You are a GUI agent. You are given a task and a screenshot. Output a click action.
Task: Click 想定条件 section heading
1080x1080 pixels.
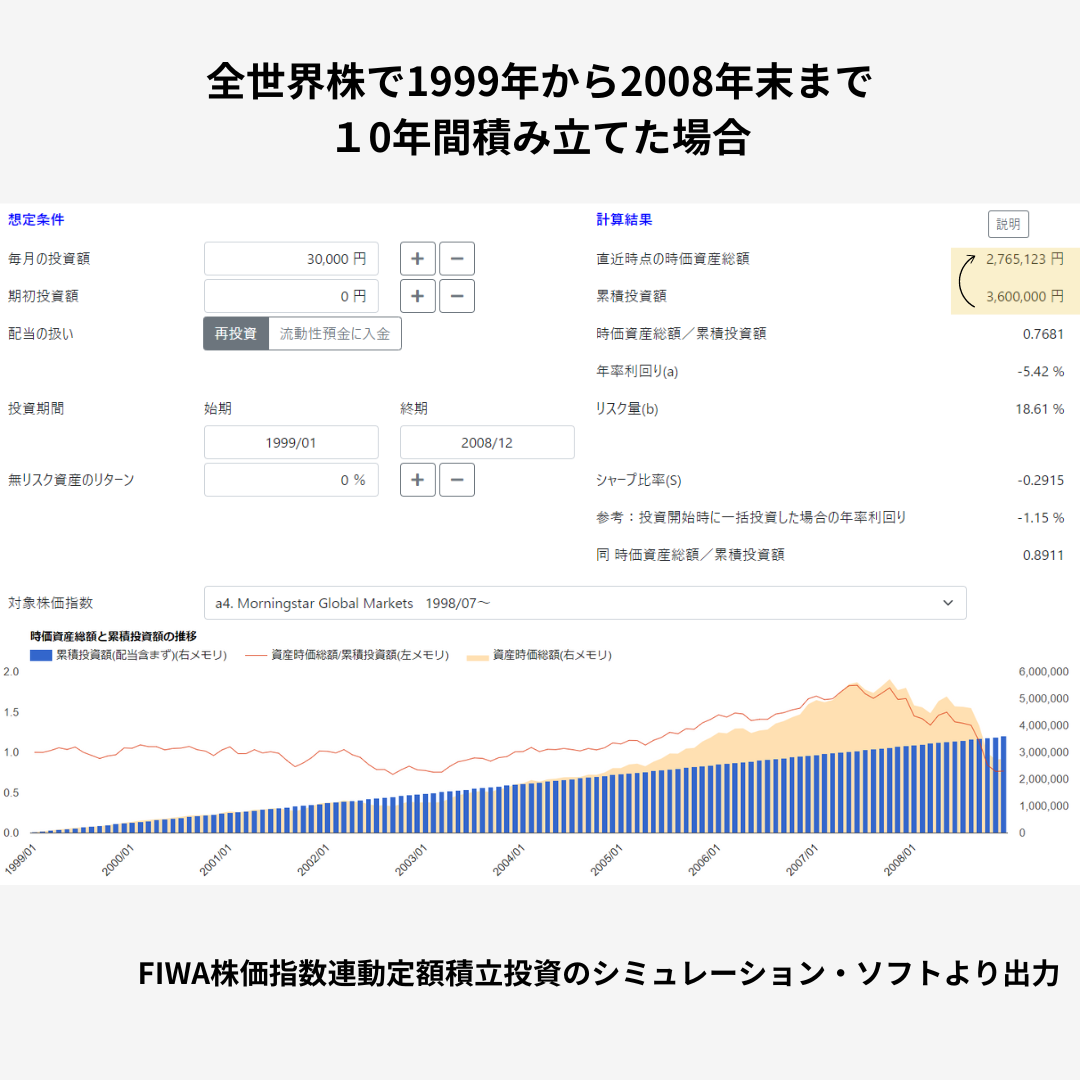point(36,220)
